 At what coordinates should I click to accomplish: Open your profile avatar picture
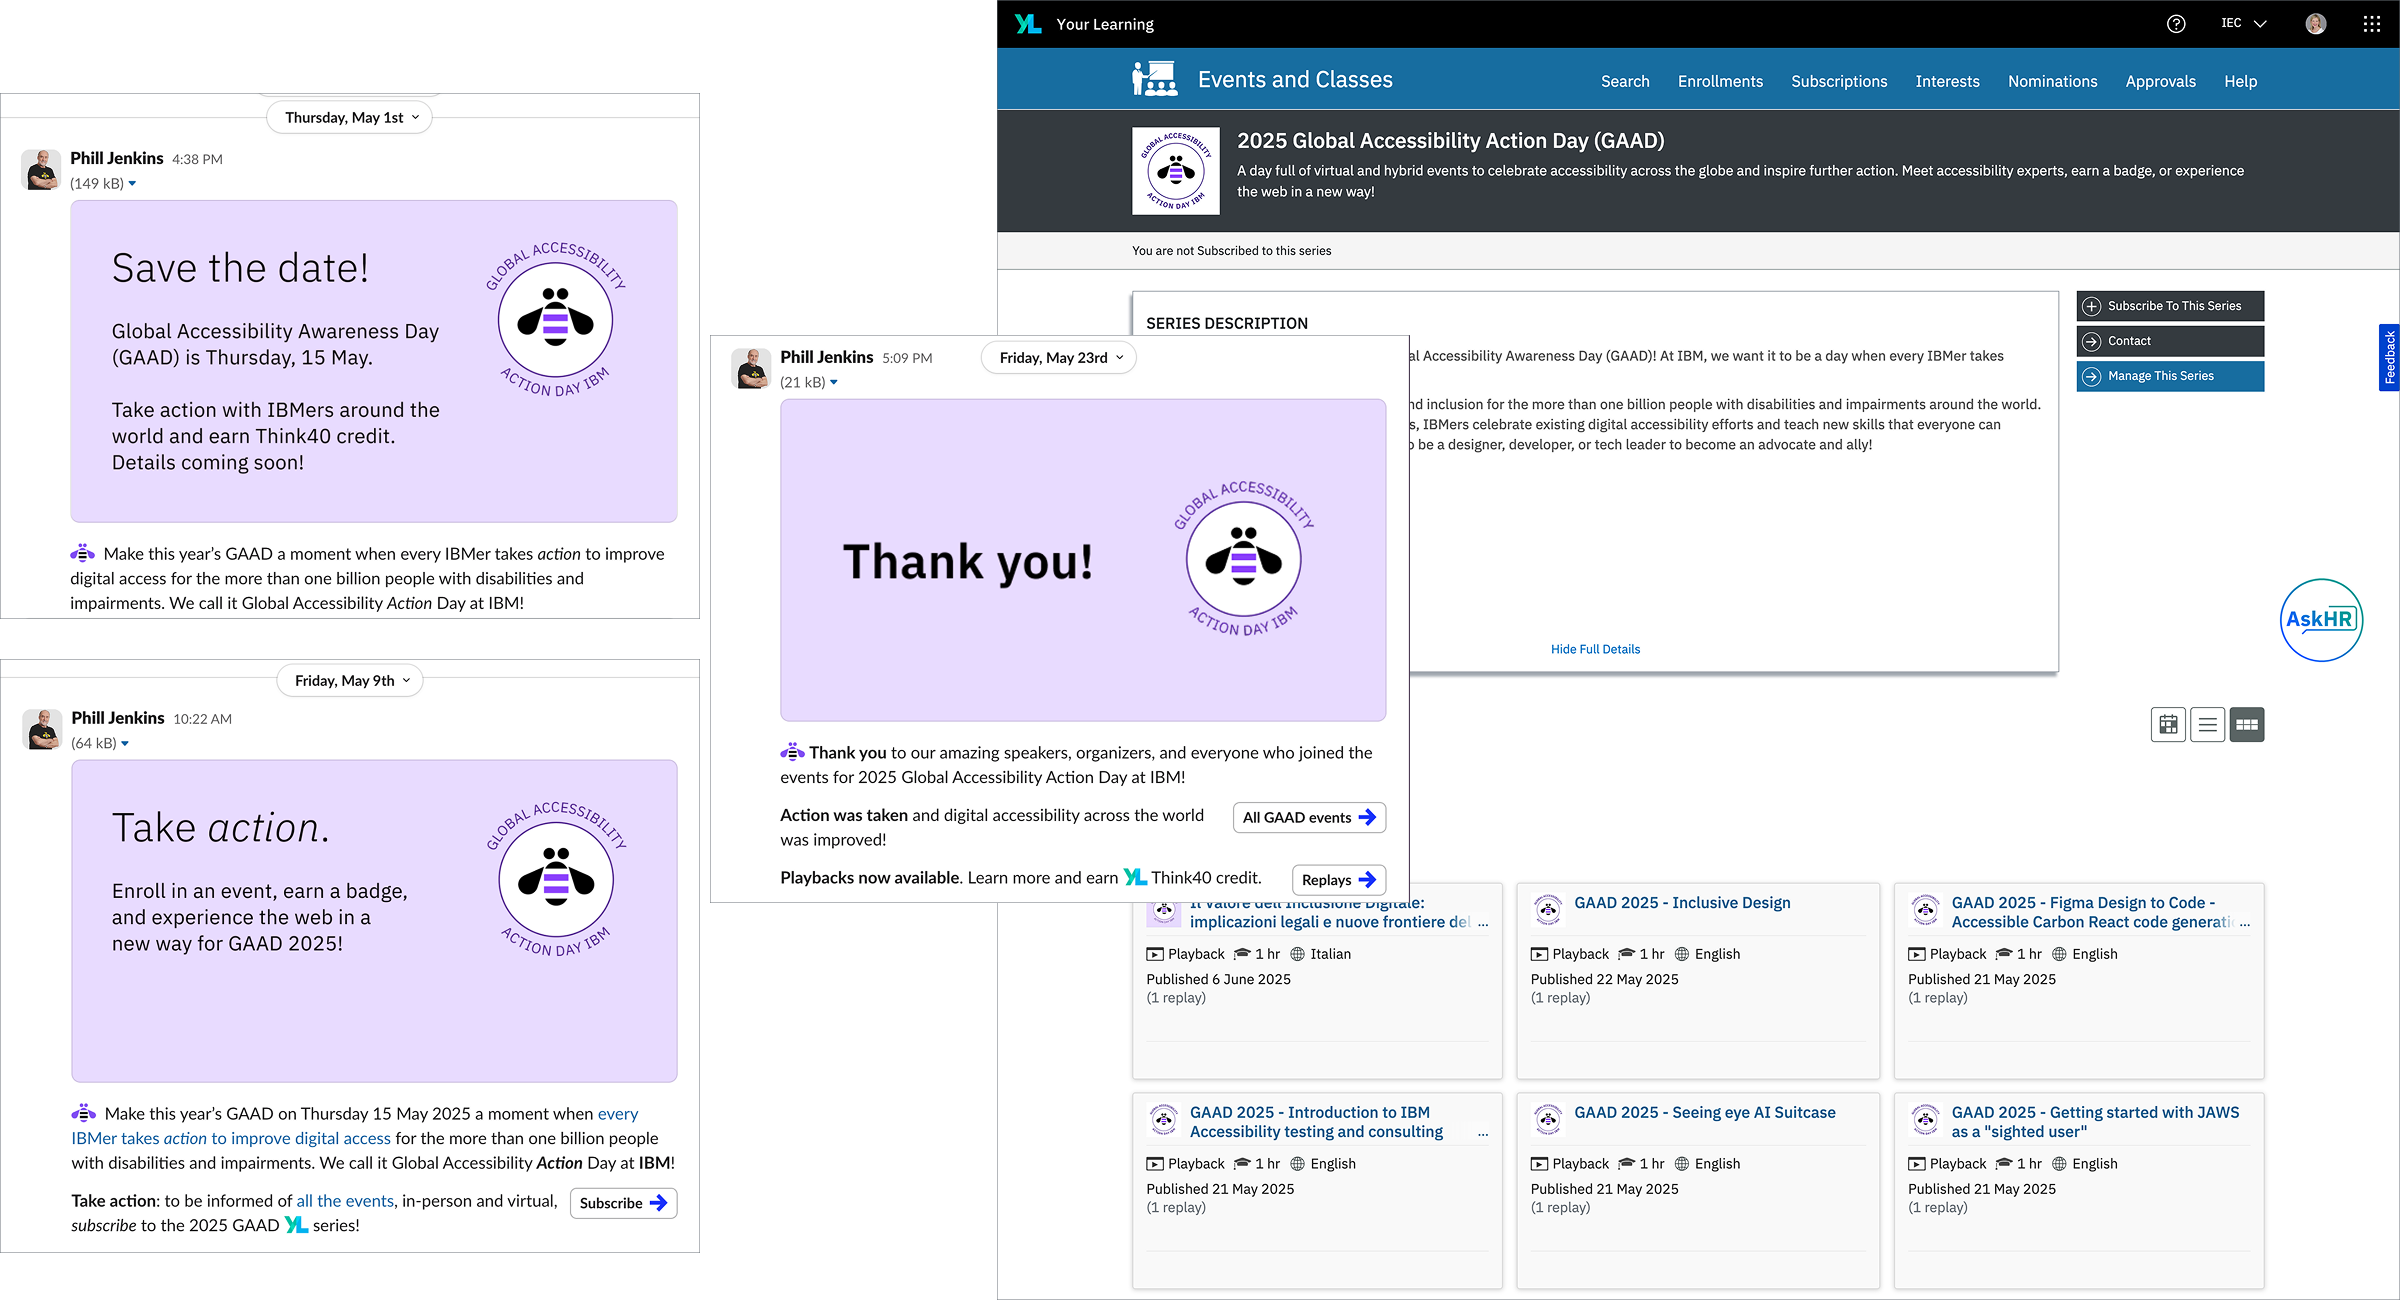pyautogui.click(x=2315, y=23)
